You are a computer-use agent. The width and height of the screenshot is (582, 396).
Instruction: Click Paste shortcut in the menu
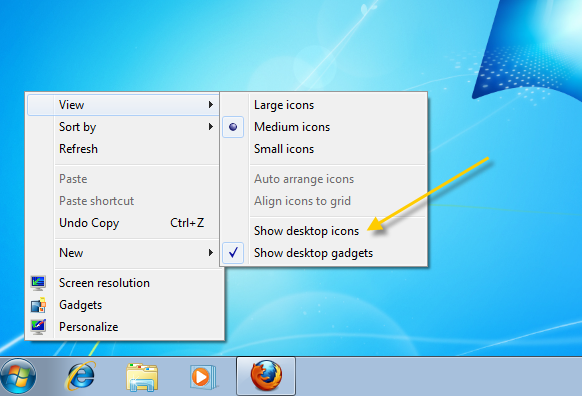point(123,201)
